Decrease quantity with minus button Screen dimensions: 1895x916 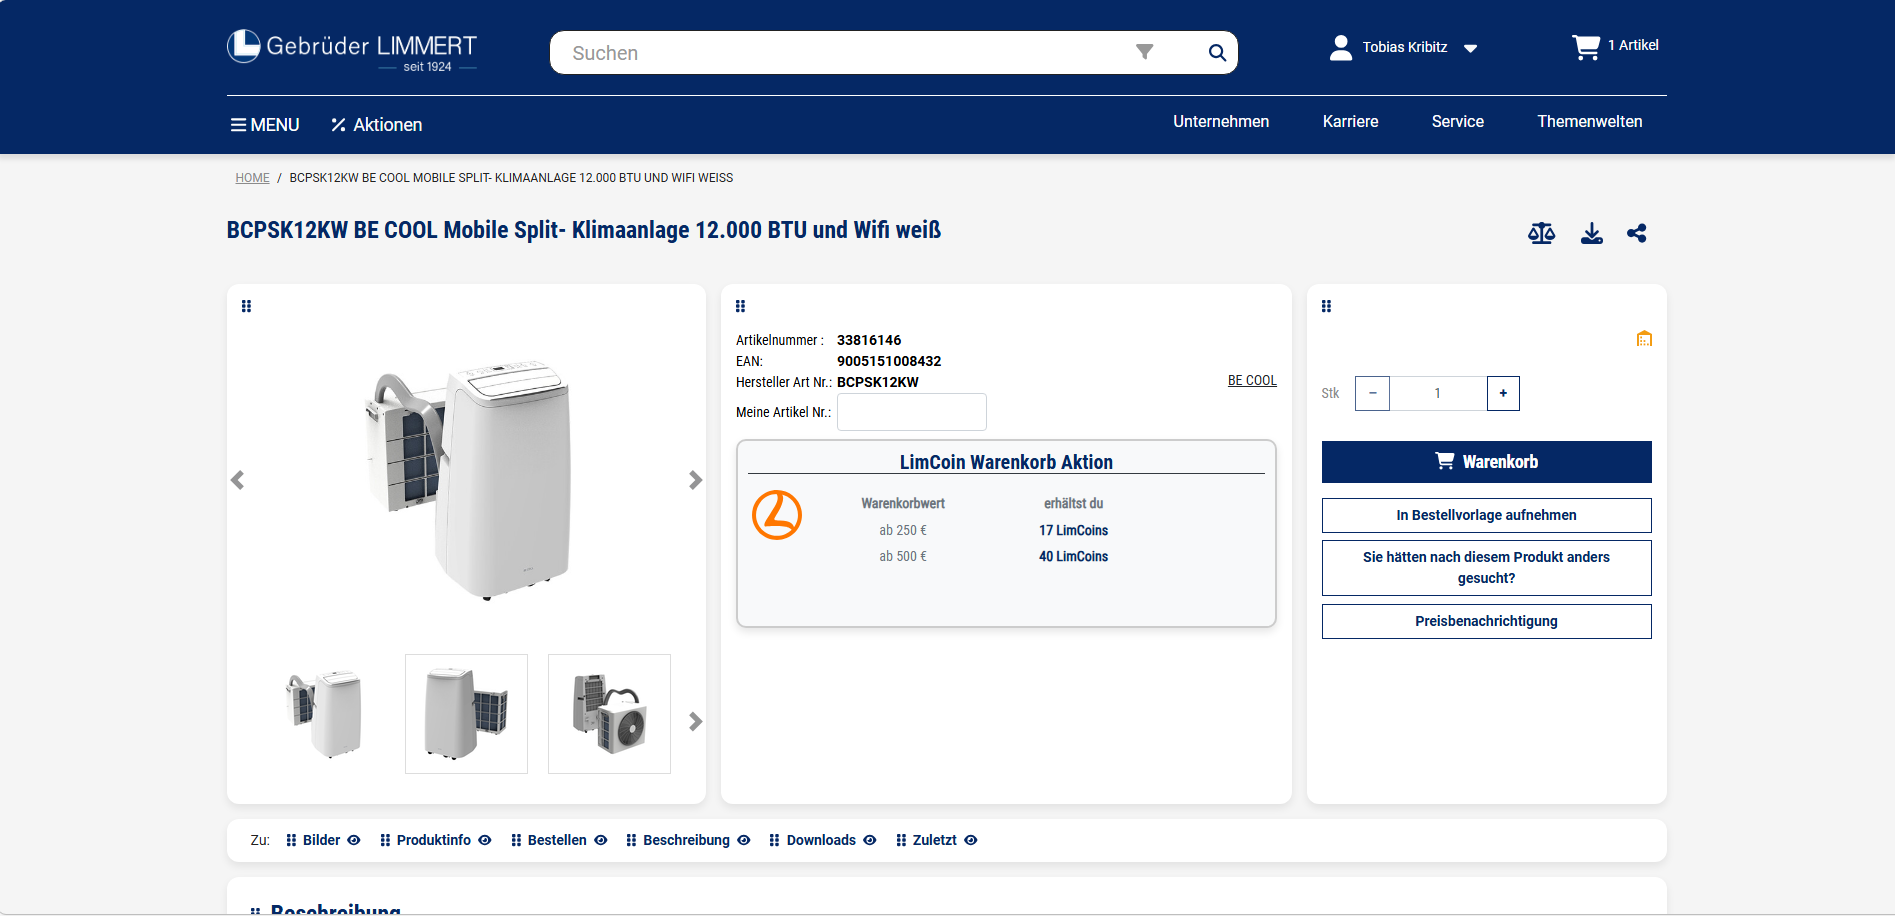pos(1372,393)
